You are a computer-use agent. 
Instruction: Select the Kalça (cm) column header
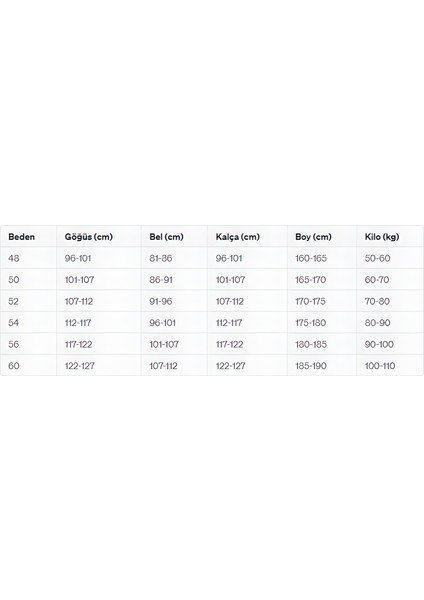238,237
